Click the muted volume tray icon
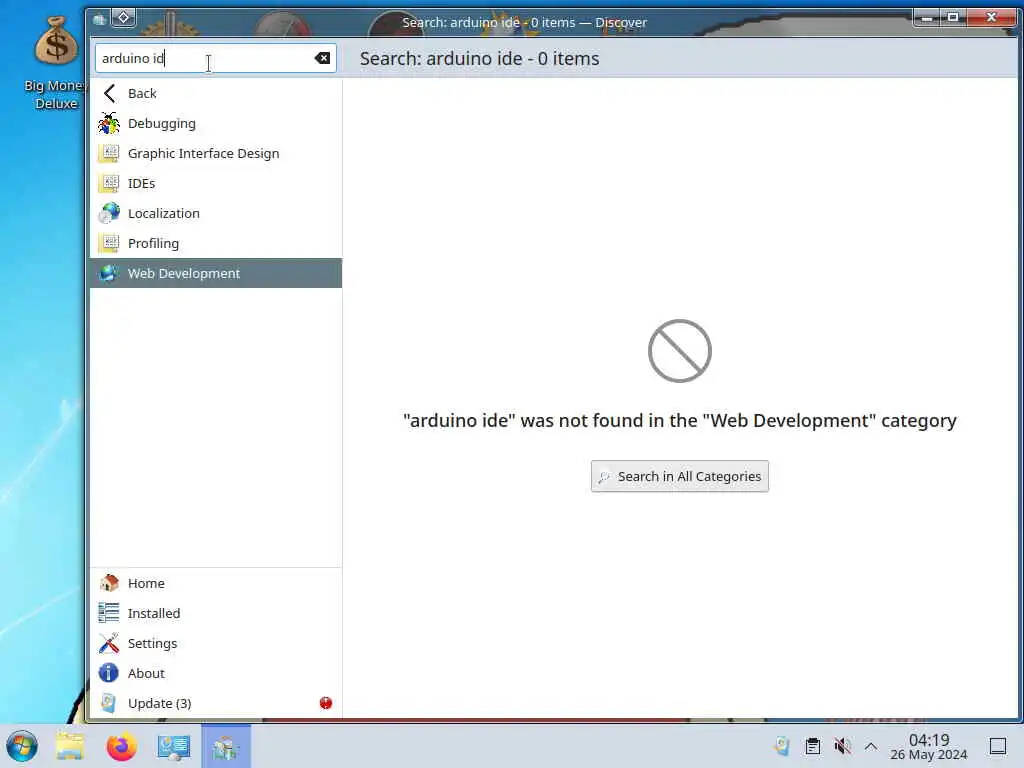This screenshot has width=1024, height=768. tap(842, 746)
